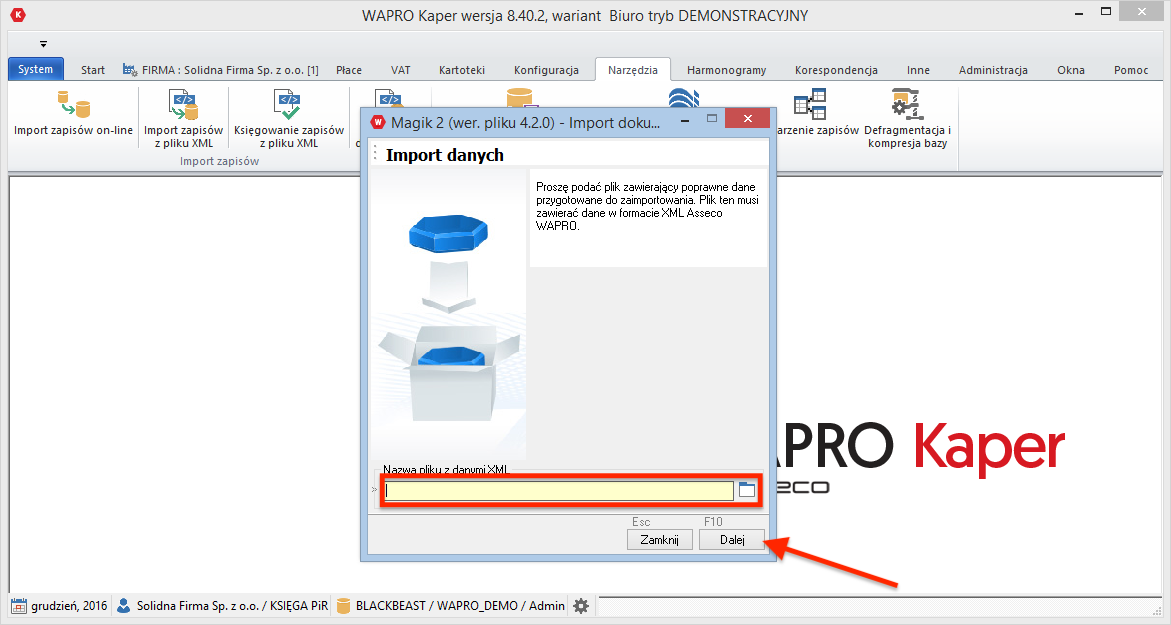The image size is (1171, 625).
Task: Open the FIRMA : Solidna Firma tab
Action: (221, 70)
